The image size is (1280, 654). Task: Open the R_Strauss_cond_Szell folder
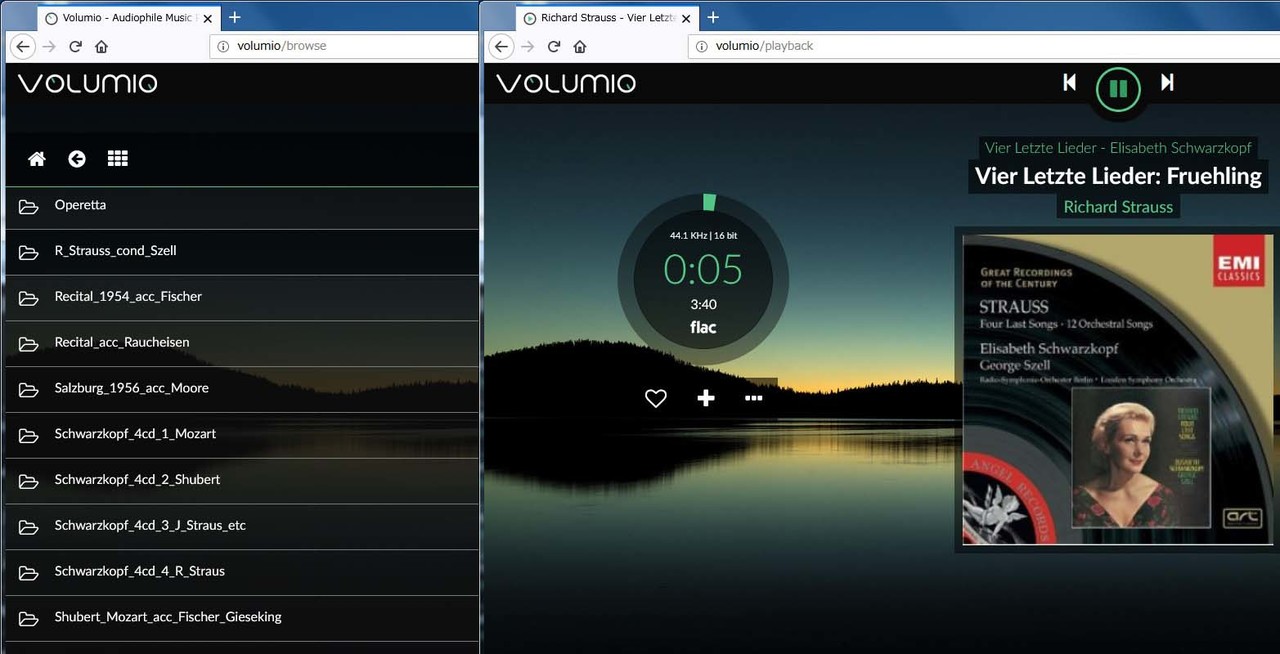(x=115, y=251)
